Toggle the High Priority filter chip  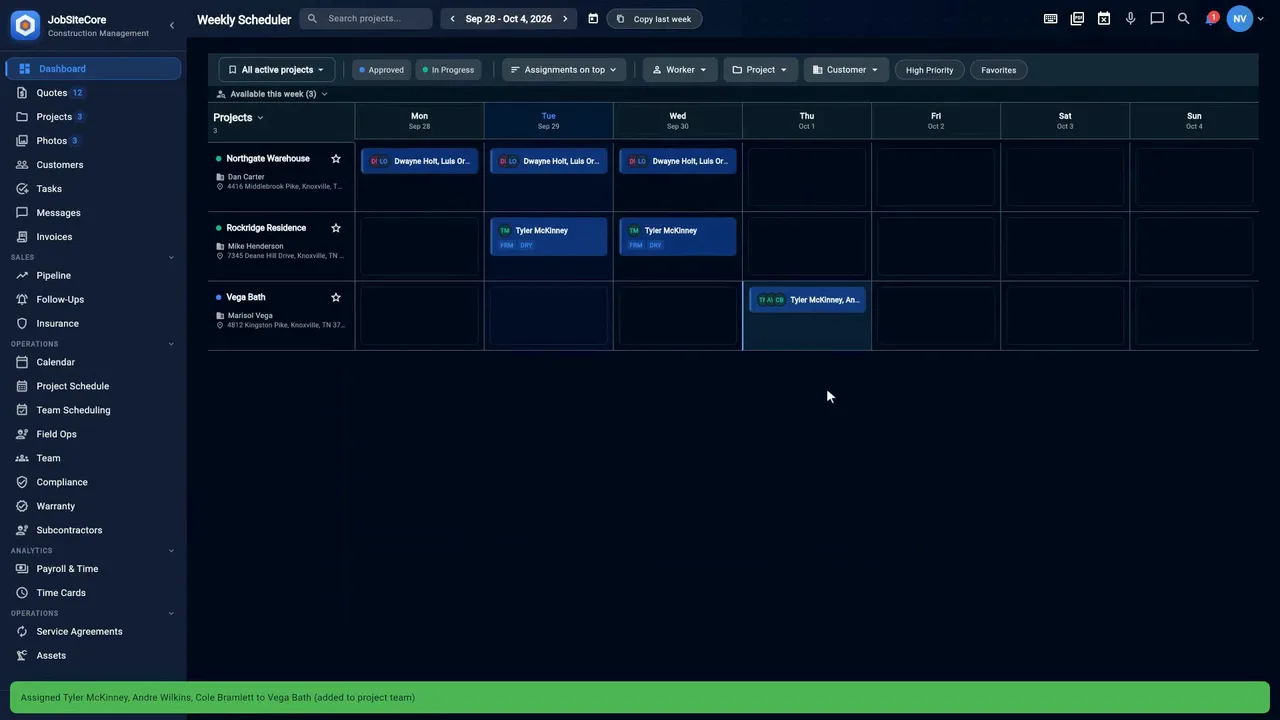pyautogui.click(x=930, y=70)
